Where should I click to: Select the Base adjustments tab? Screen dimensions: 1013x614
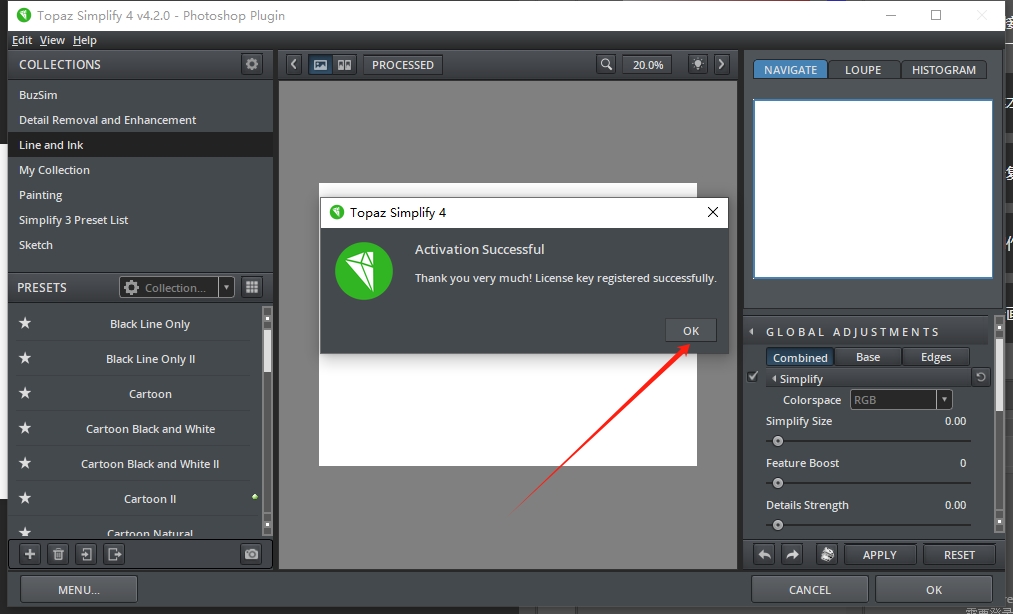(868, 357)
